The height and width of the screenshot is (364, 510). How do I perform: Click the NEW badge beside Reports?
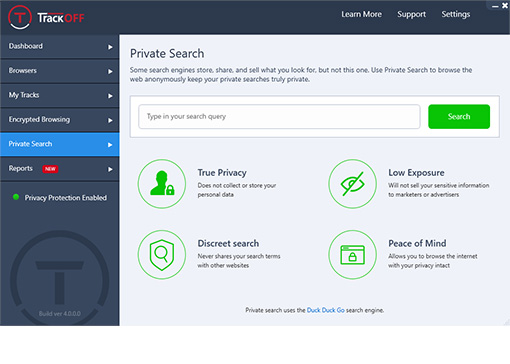click(x=50, y=169)
